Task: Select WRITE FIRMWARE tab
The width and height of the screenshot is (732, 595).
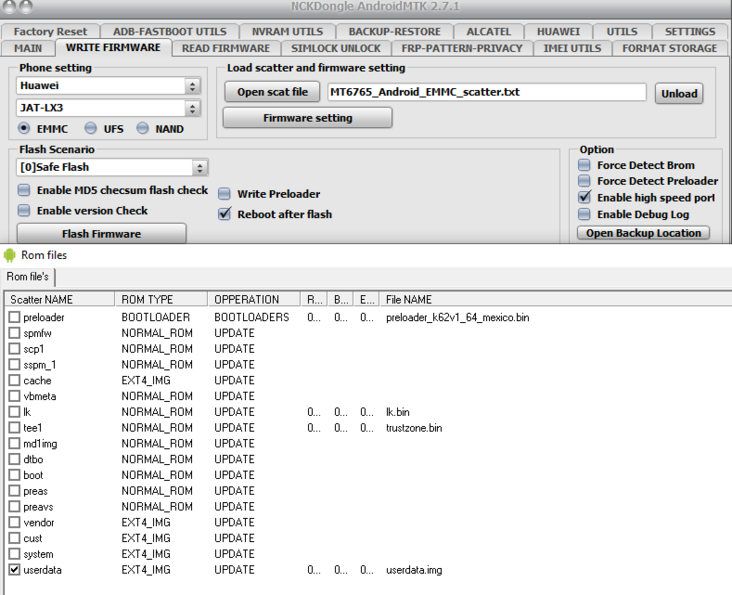Action: pos(113,48)
